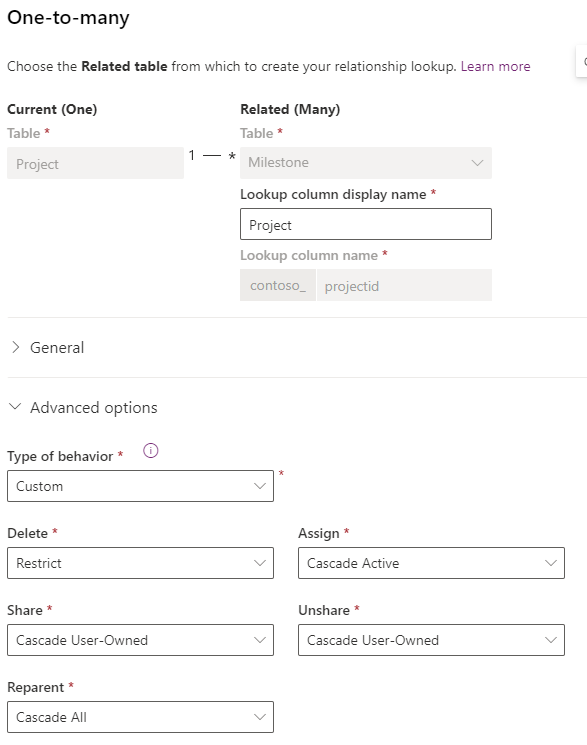The image size is (587, 745).
Task: Click the info icon beside Type of behavior
Action: [151, 450]
